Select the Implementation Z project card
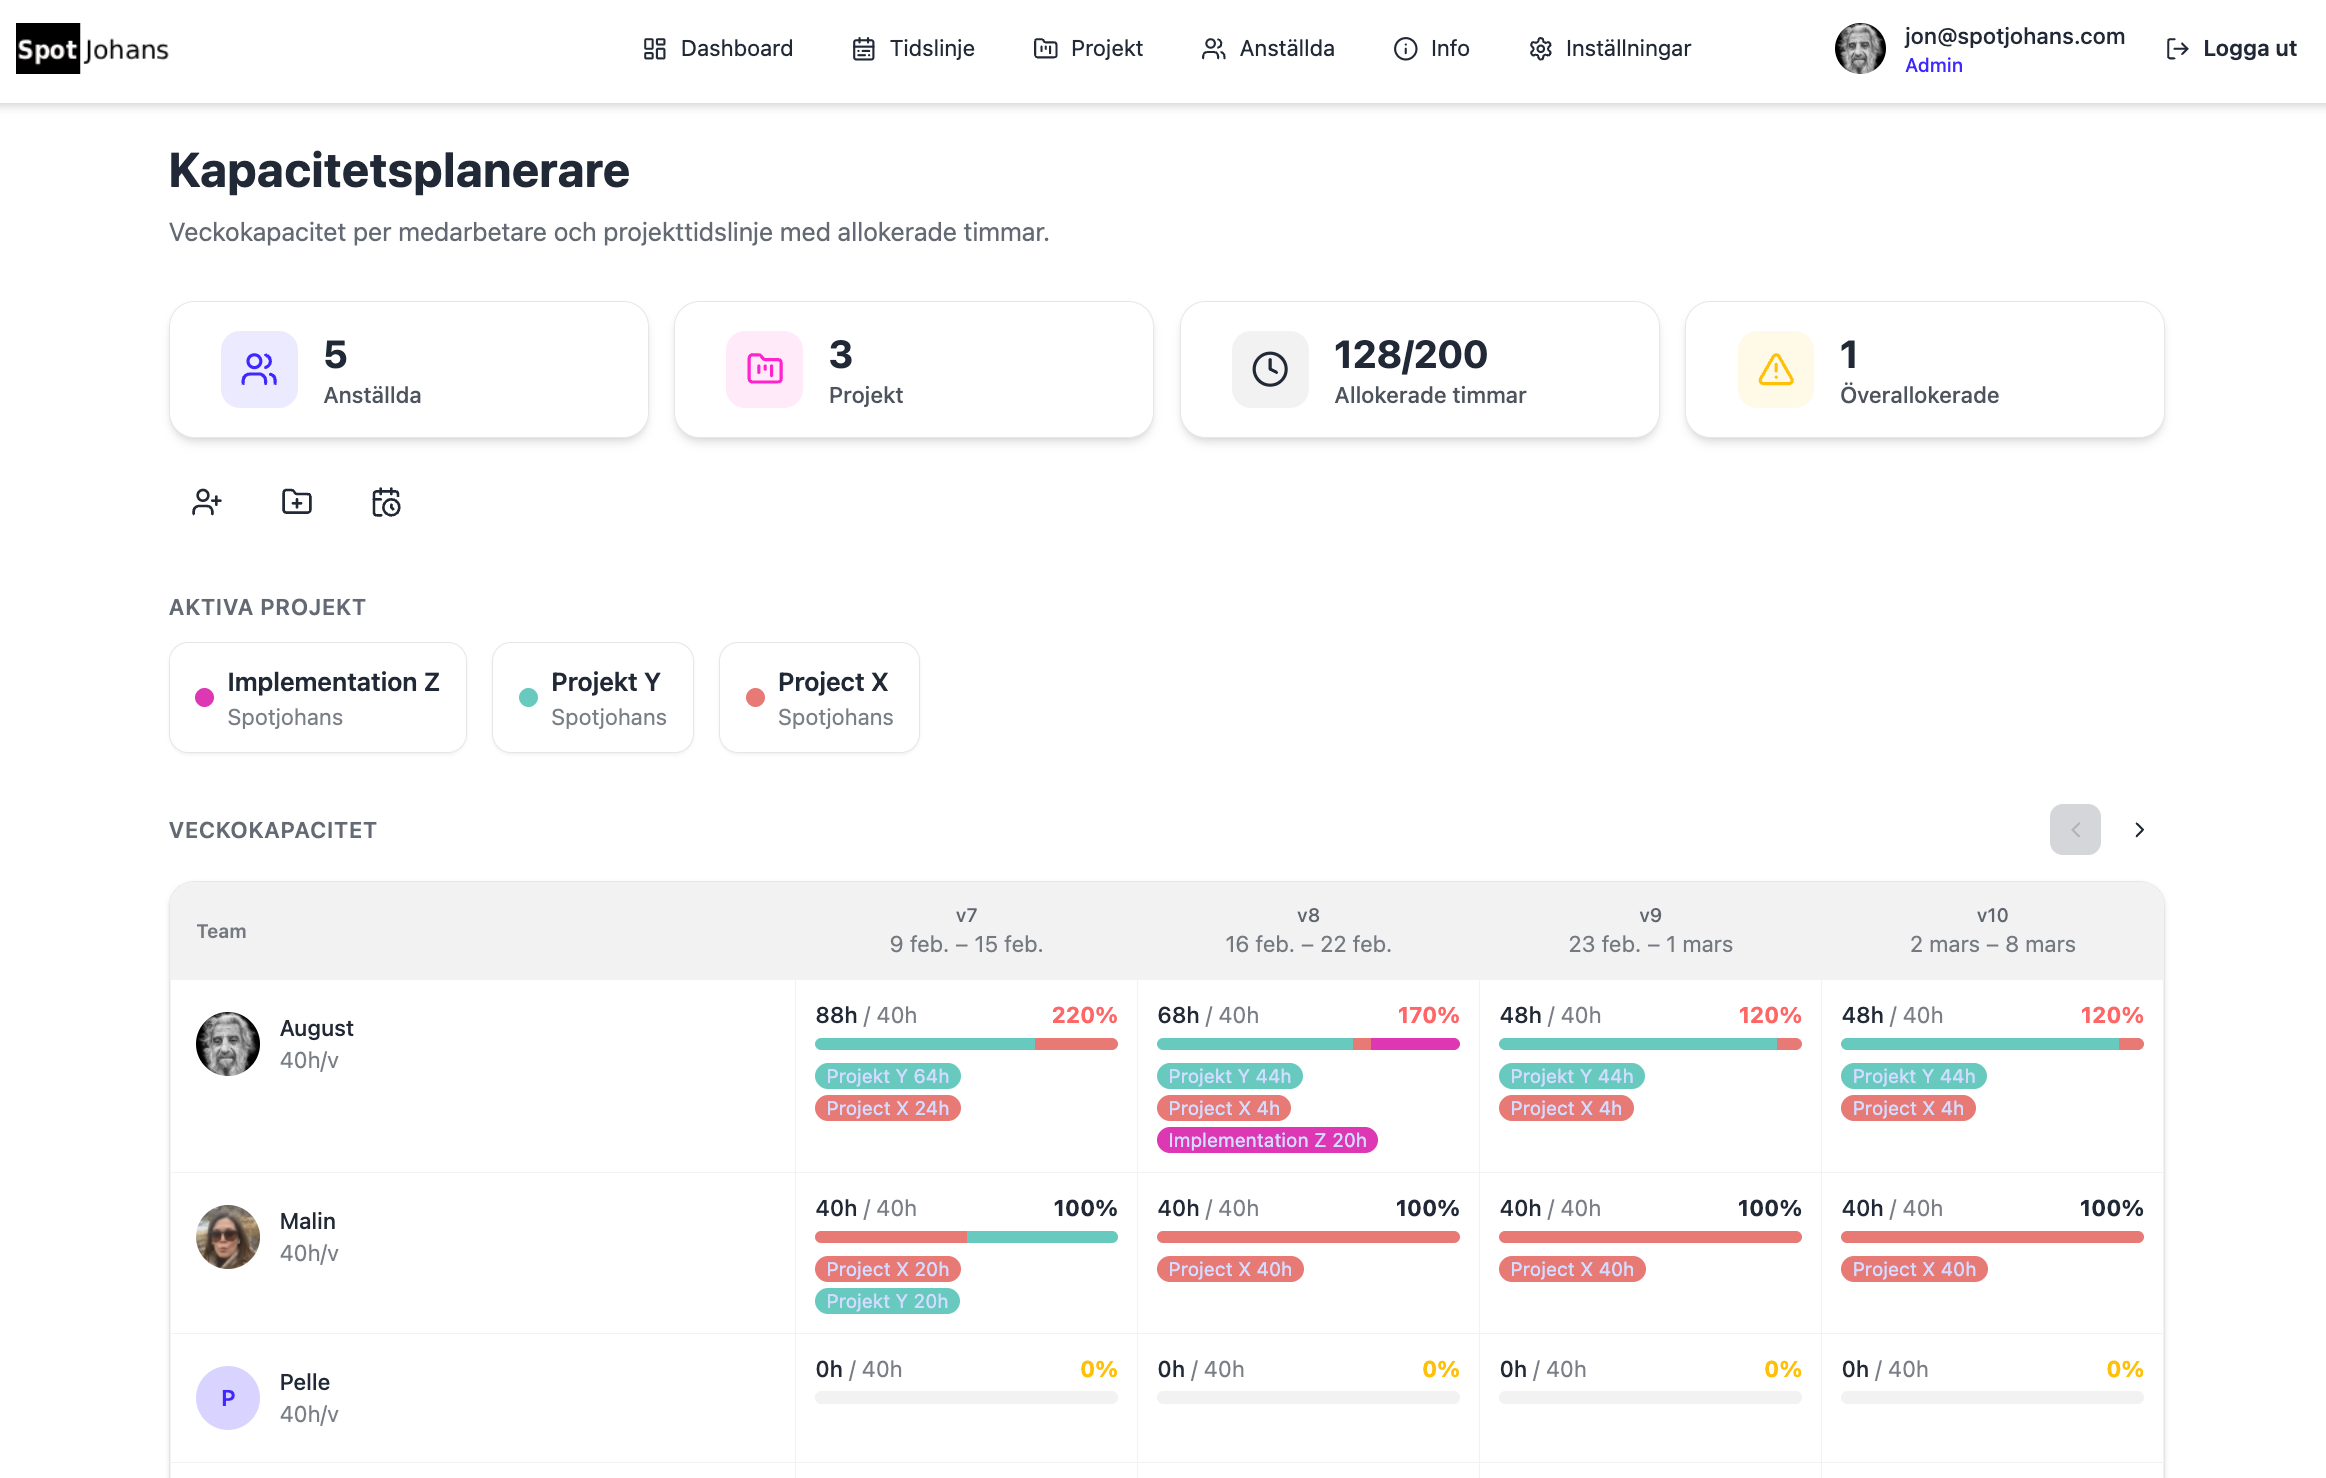This screenshot has height=1478, width=2326. pos(318,697)
